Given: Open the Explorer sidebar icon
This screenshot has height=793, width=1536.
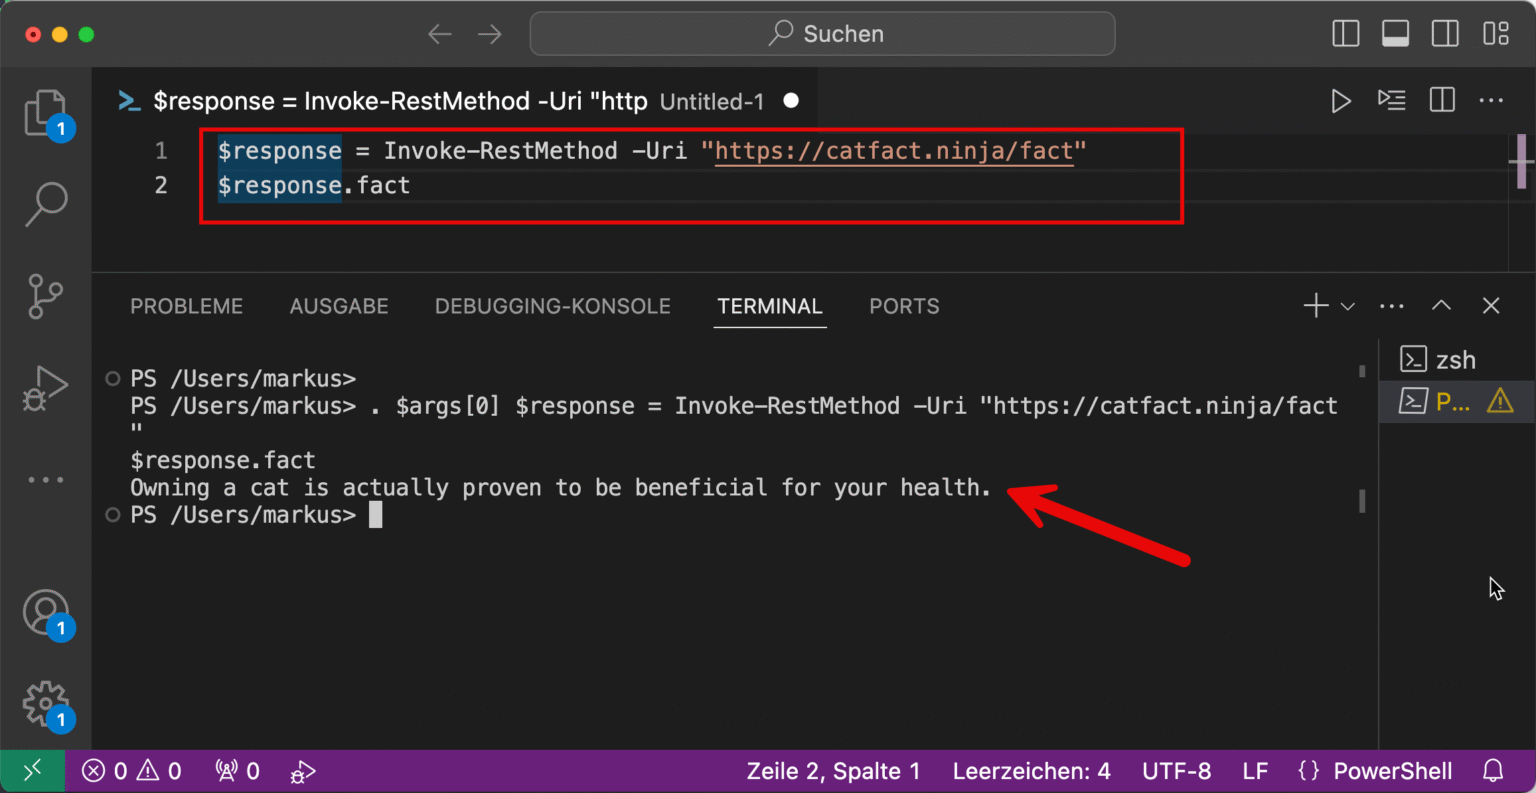Looking at the screenshot, I should 45,113.
